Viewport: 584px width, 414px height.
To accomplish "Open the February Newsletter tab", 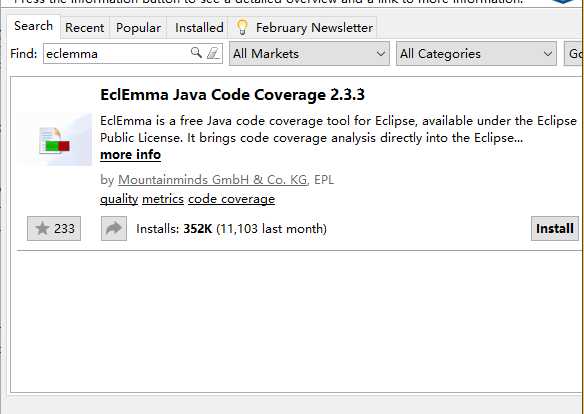I will pos(303,28).
